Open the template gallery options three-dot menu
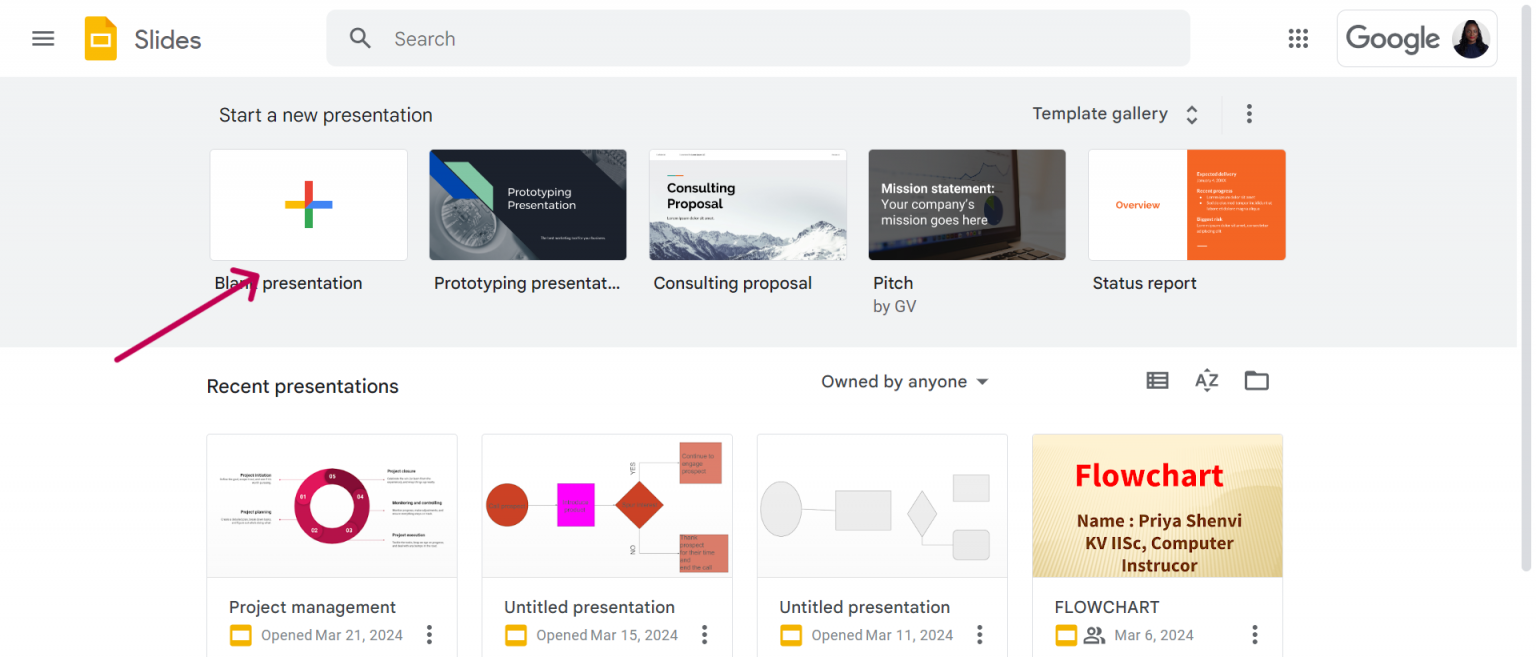This screenshot has width=1536, height=657. 1249,113
